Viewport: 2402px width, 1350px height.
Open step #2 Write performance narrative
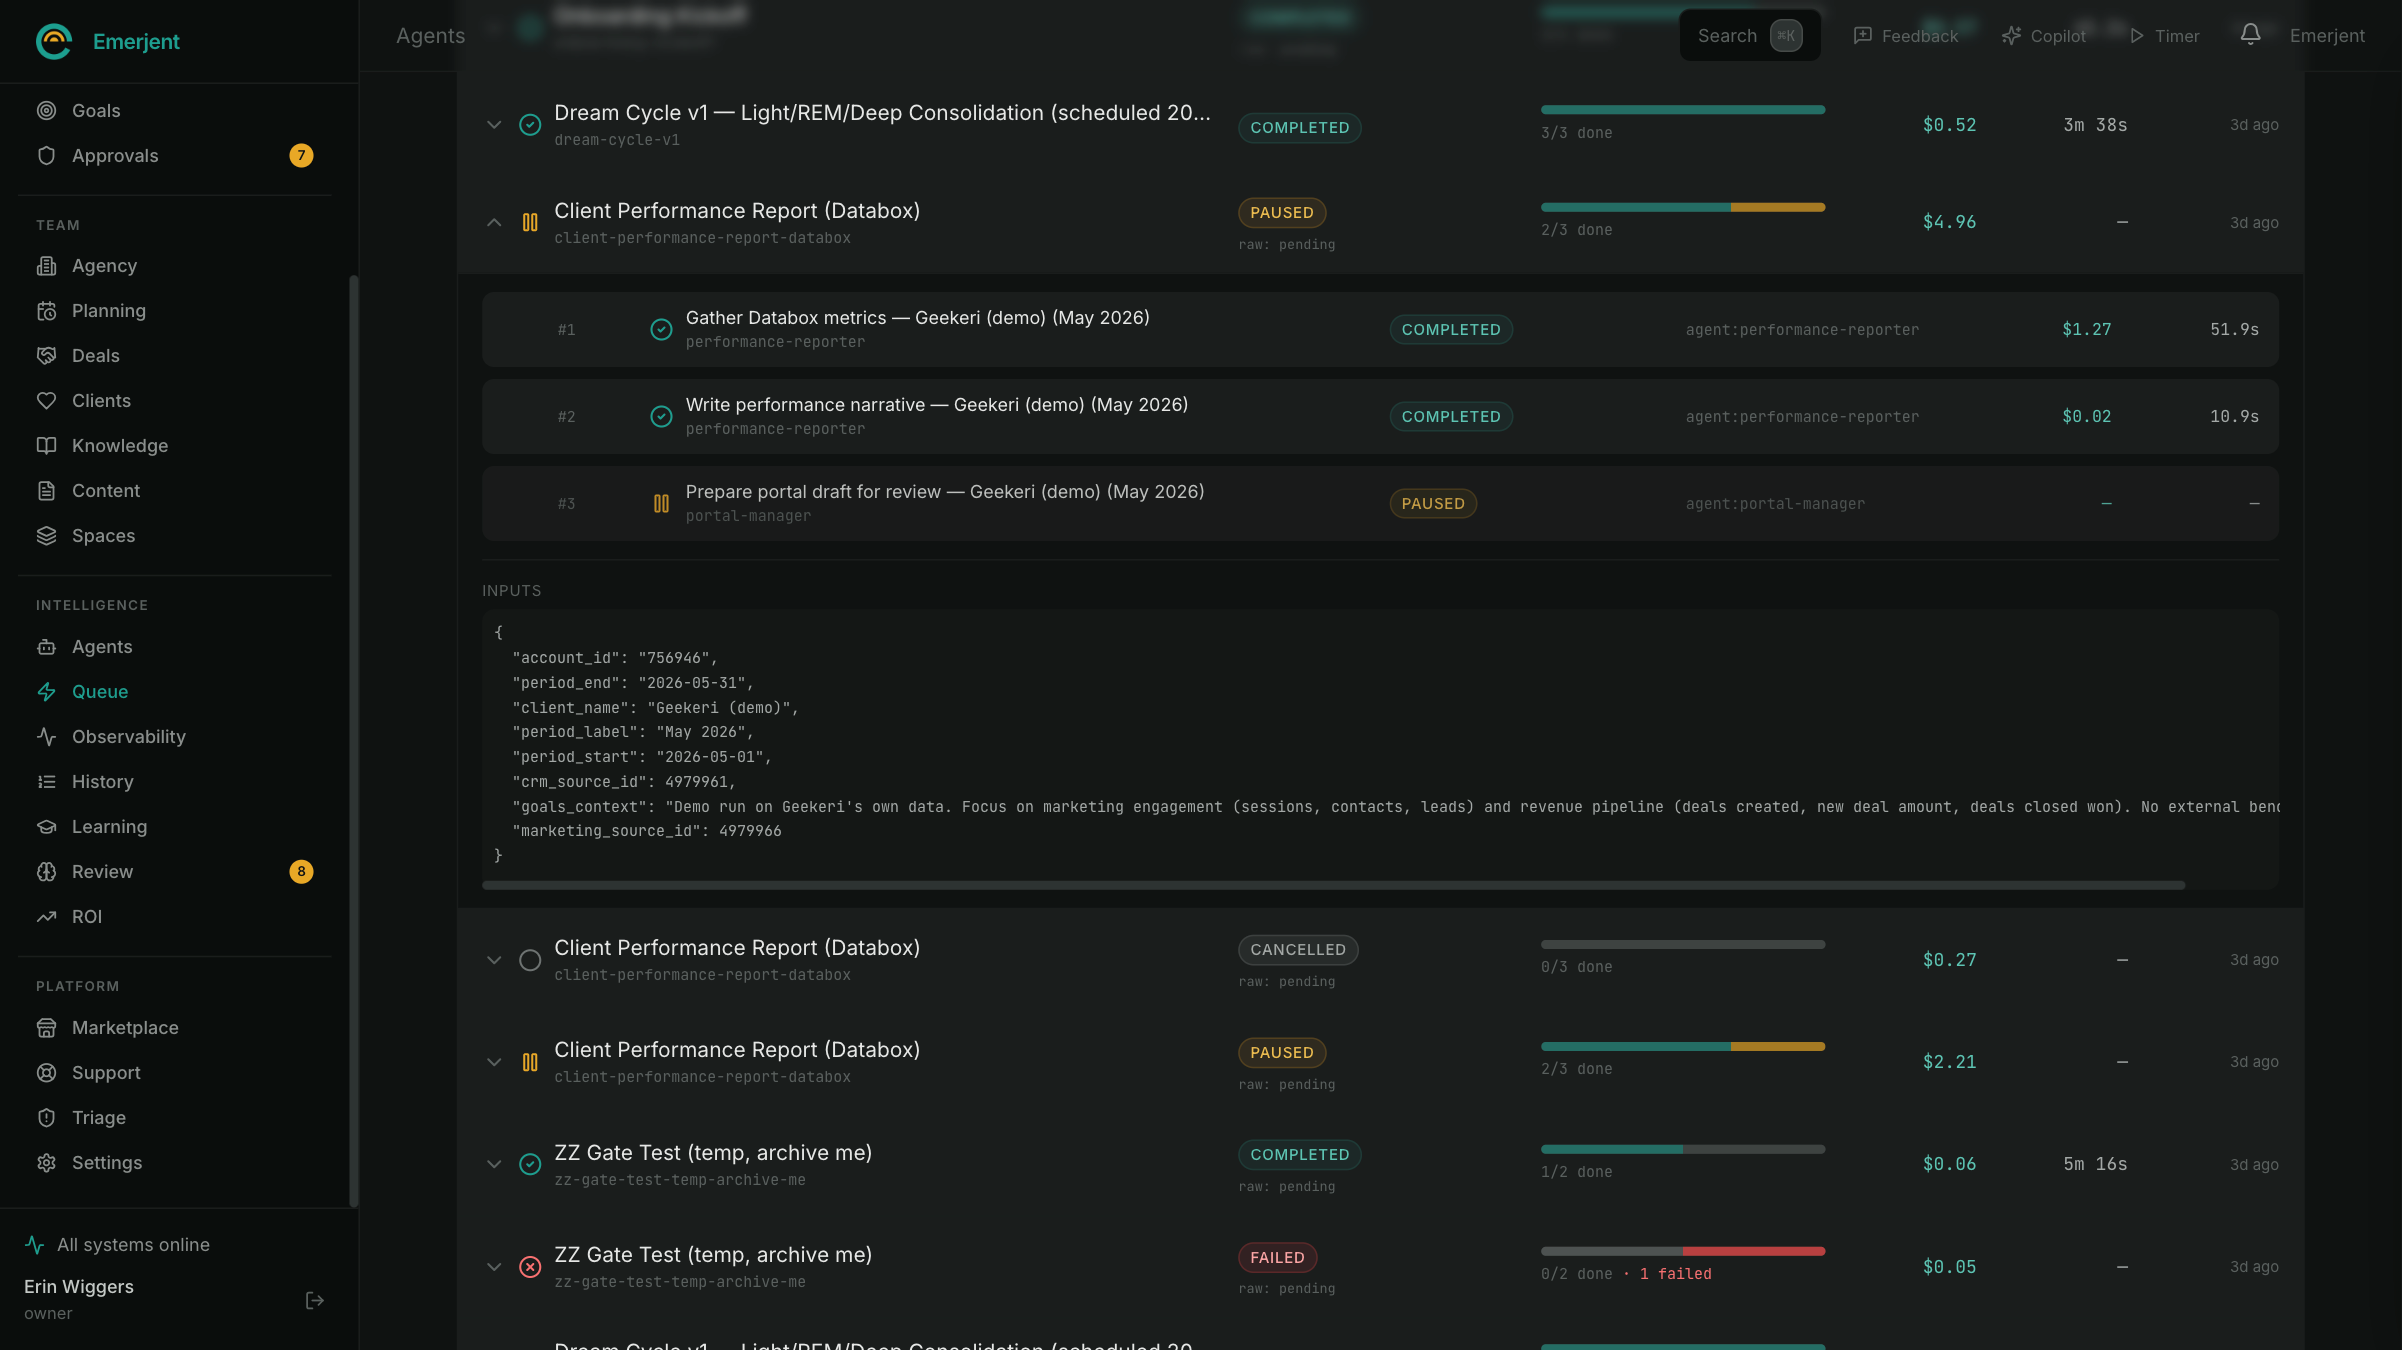click(1380, 416)
